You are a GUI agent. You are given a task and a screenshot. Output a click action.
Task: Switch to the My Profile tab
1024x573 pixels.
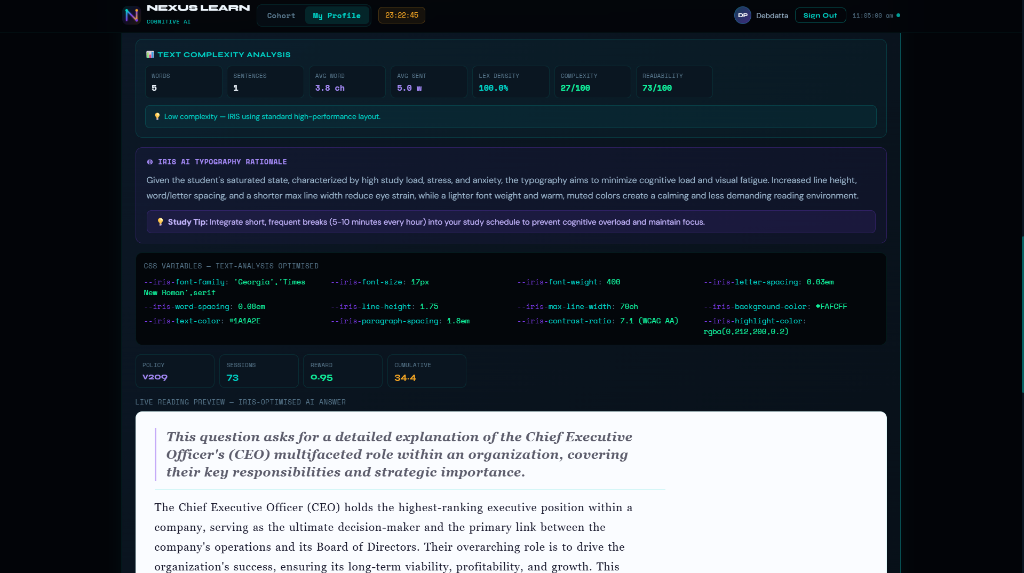pos(336,16)
